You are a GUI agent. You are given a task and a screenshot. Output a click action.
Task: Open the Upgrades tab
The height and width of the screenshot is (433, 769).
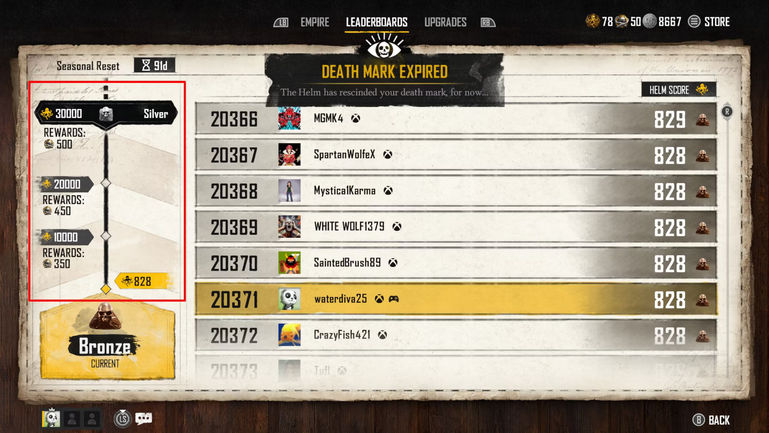pyautogui.click(x=445, y=22)
